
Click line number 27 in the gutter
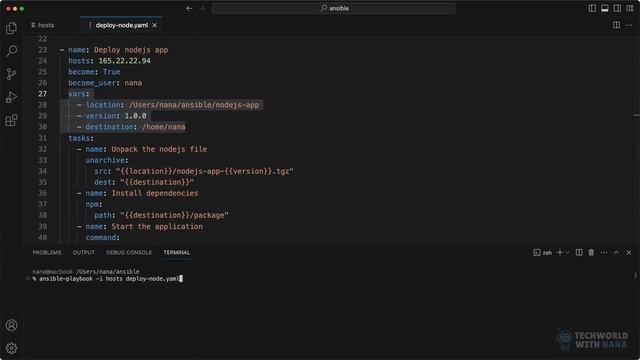coord(42,94)
